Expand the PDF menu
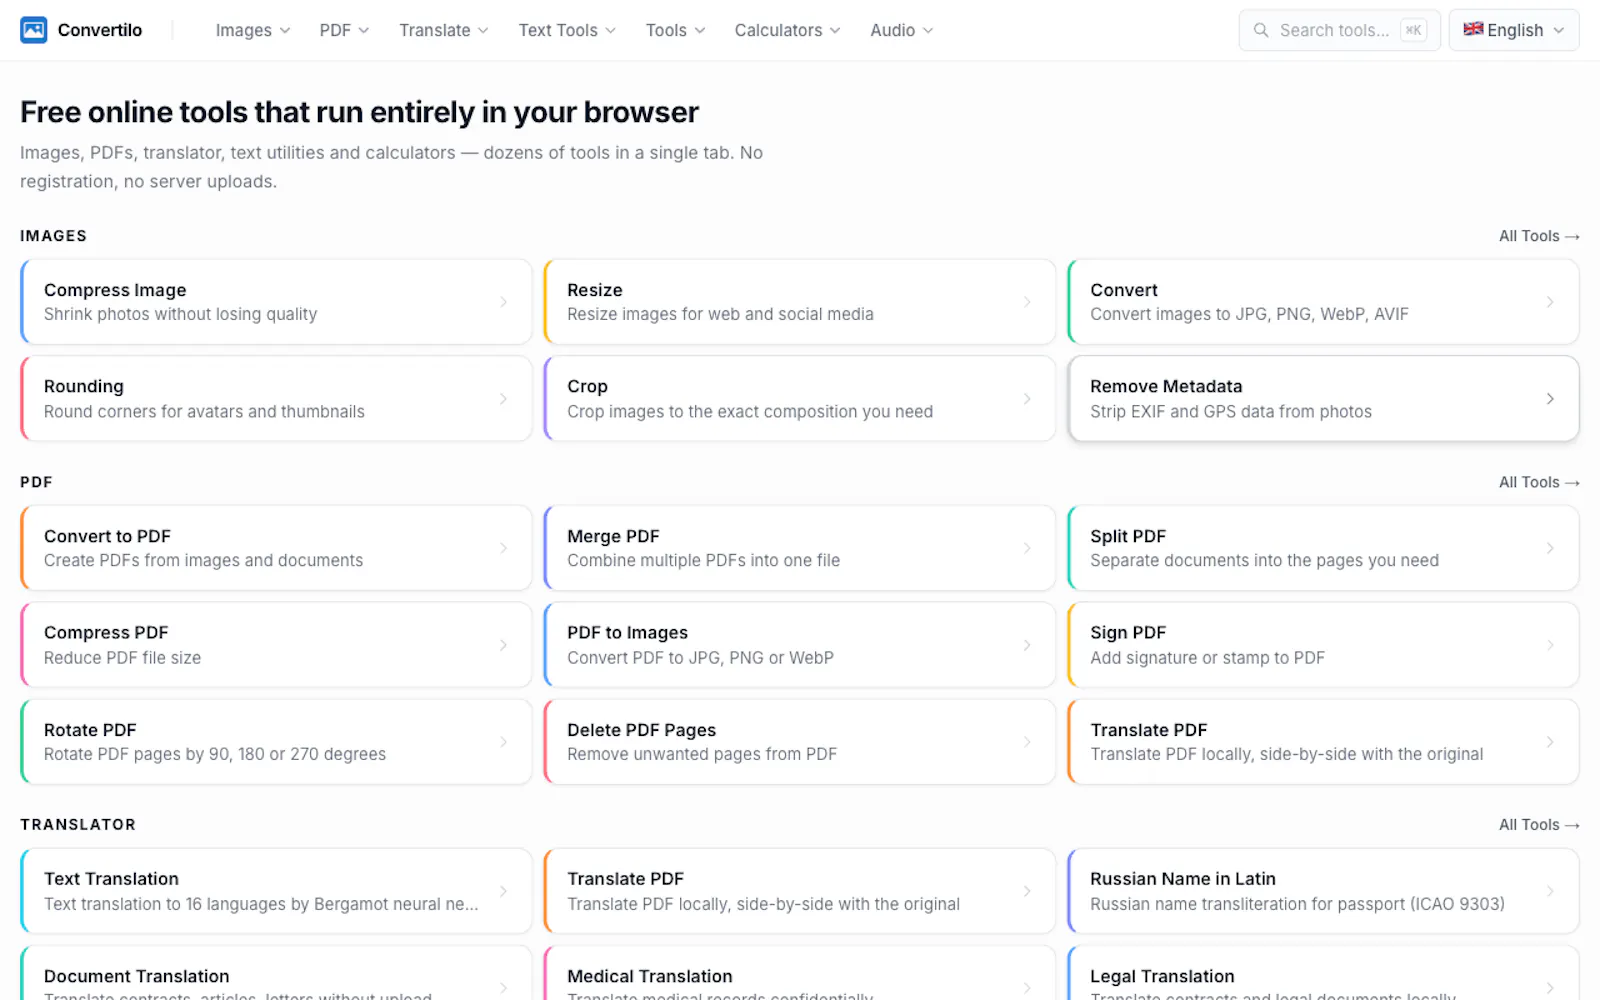This screenshot has height=1000, width=1600. click(344, 30)
